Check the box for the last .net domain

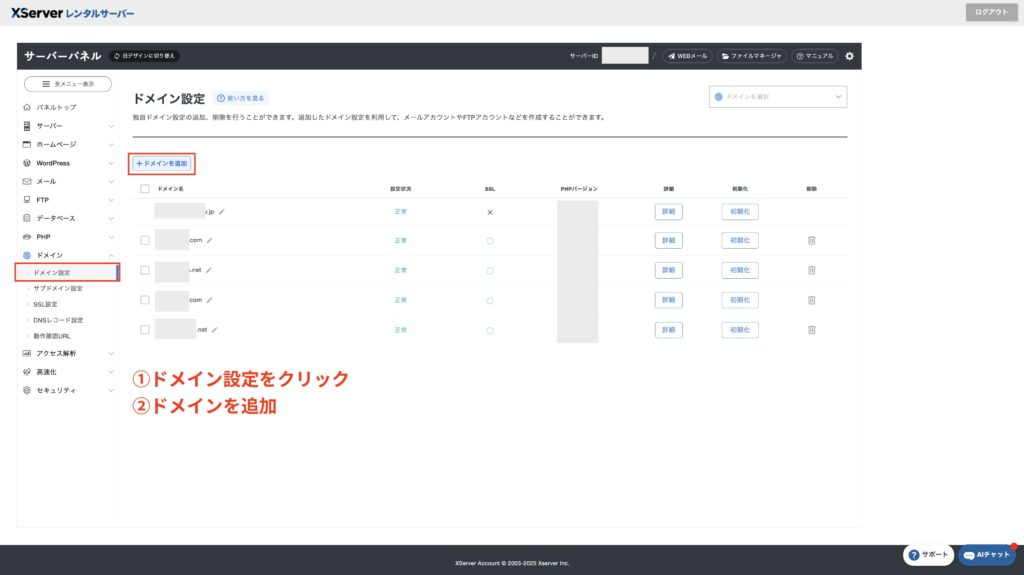click(x=145, y=330)
